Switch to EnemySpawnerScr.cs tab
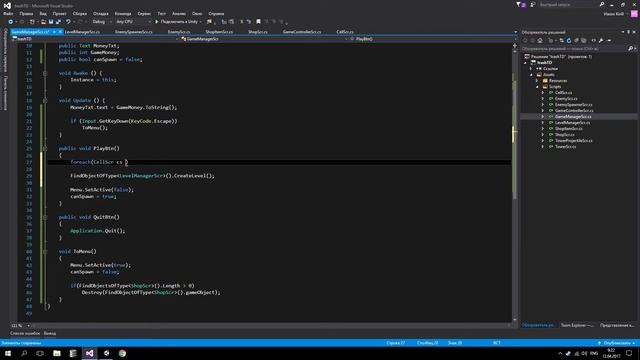Image resolution: width=640 pixels, height=360 pixels. tap(133, 32)
